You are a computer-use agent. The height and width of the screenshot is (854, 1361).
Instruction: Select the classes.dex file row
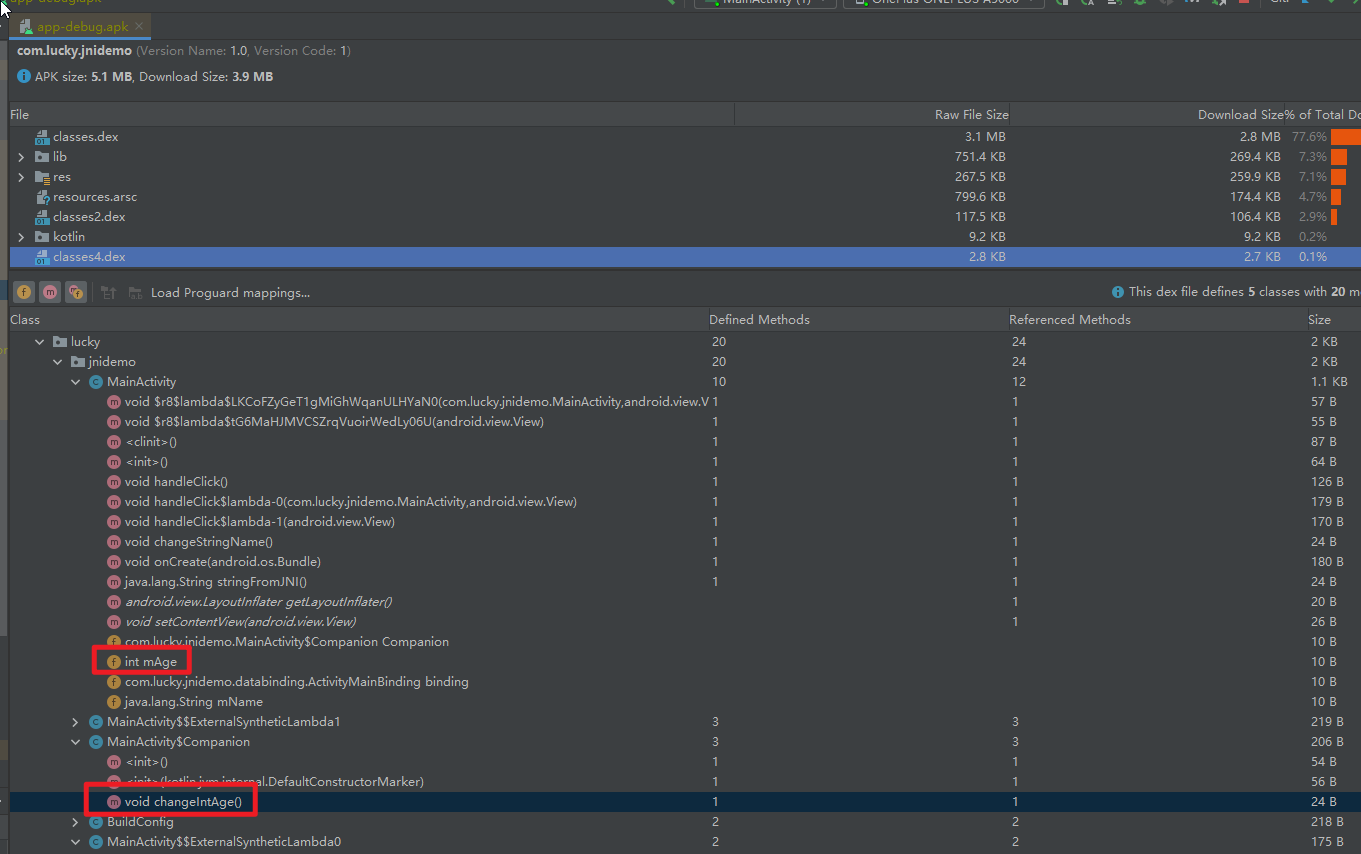pos(685,137)
